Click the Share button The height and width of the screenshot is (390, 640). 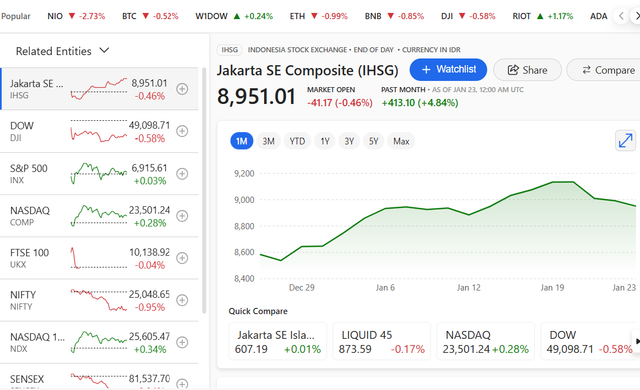click(x=527, y=70)
